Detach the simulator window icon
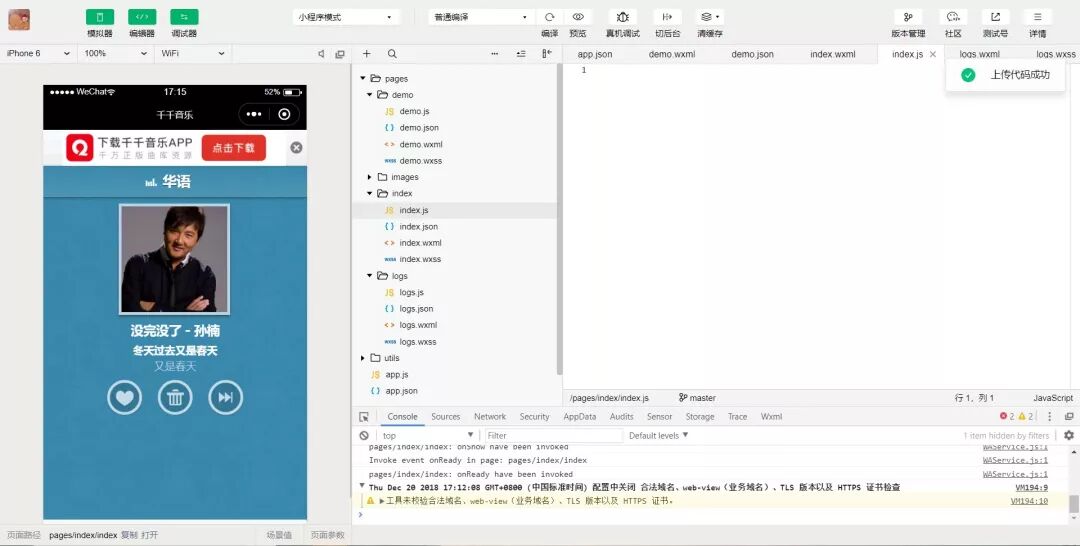Screen dimensions: 1080x546 340,54
